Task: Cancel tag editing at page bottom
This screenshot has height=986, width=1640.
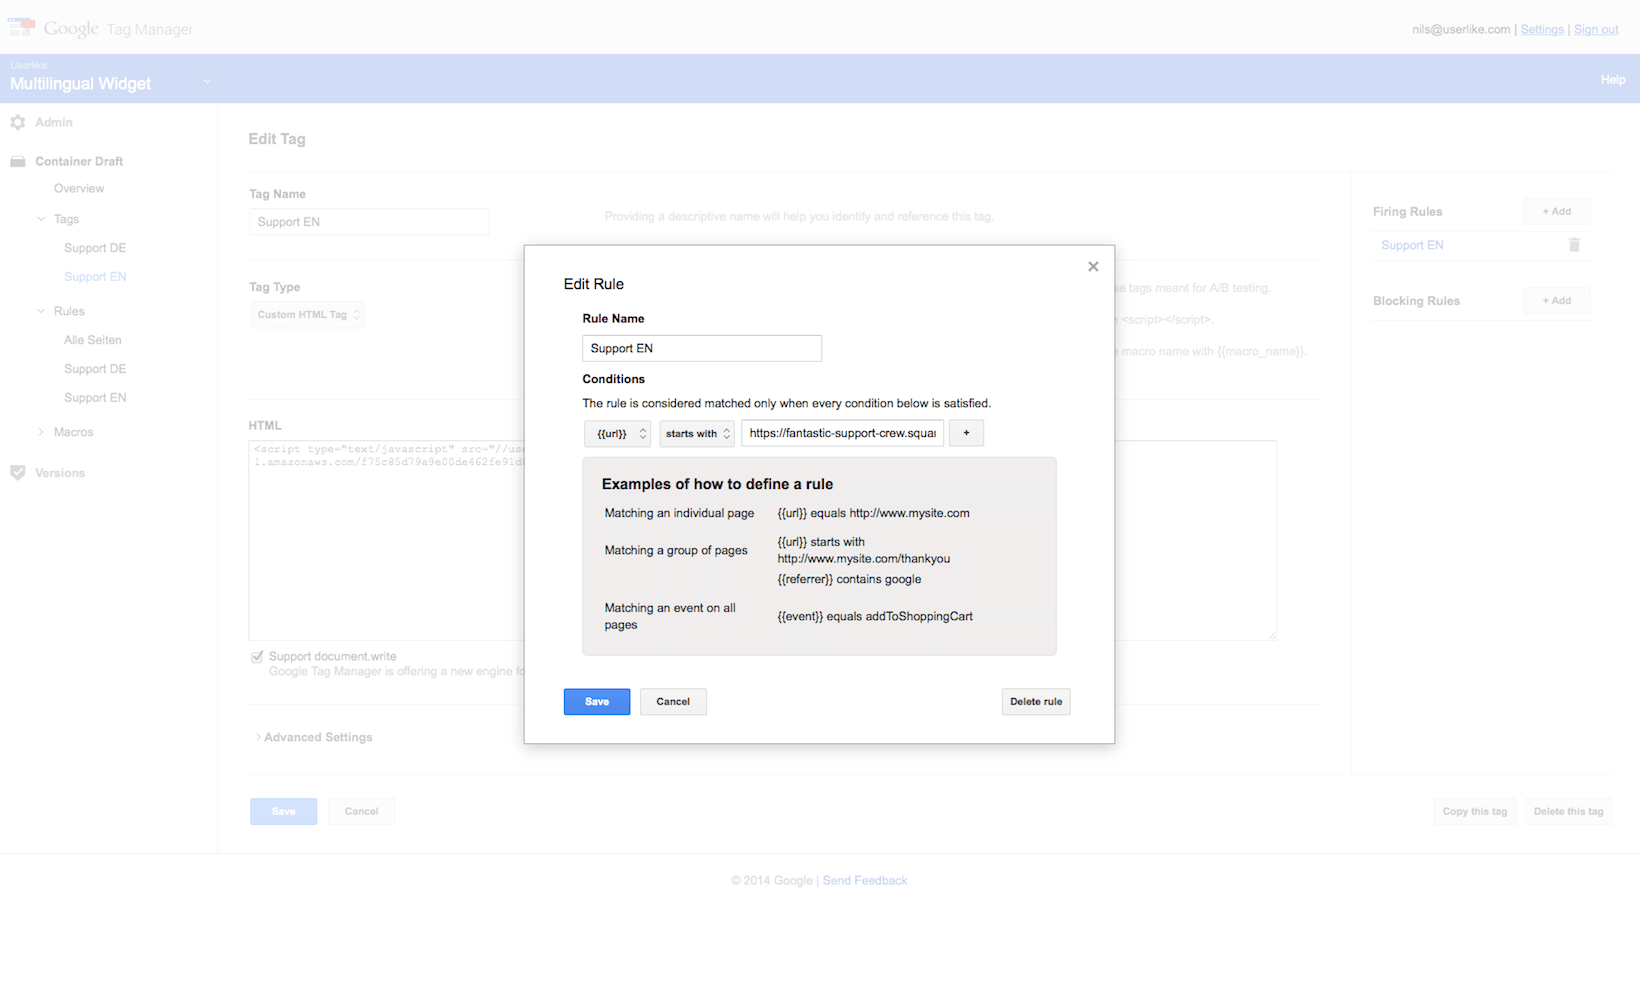Action: point(362,812)
